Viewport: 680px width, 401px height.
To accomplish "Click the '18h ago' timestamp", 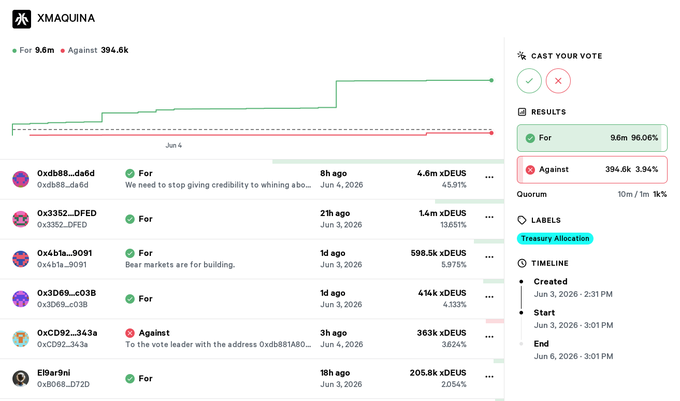I will tap(335, 372).
